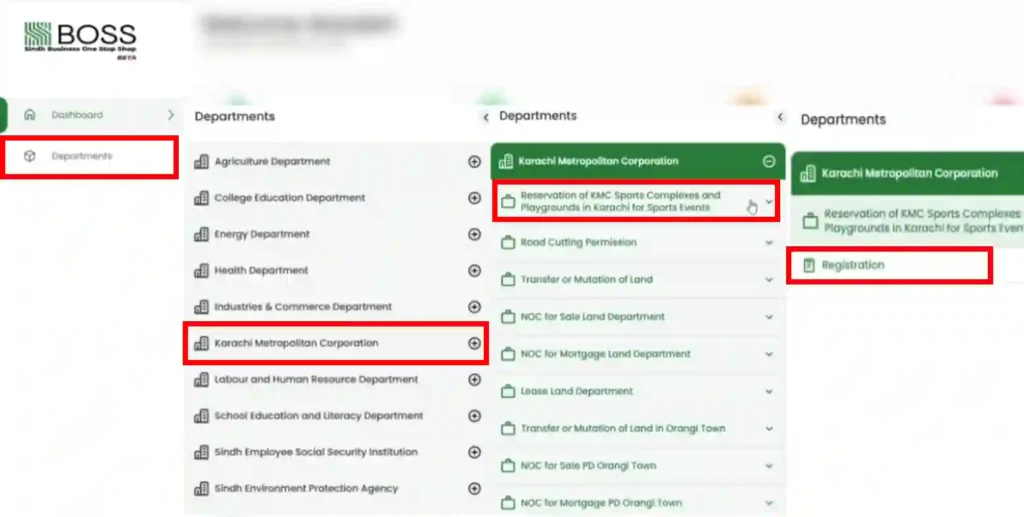Click the Departments cube icon in sidebar

tap(29, 156)
